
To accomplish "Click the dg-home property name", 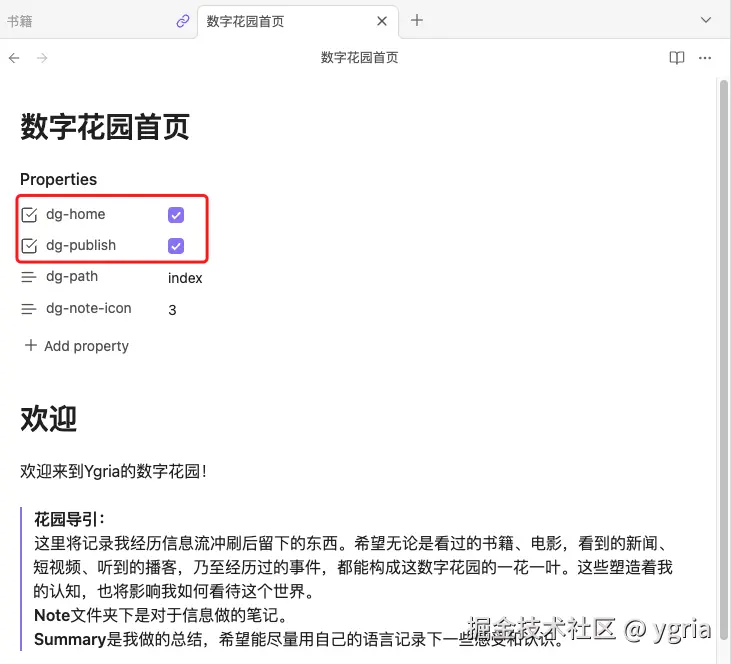I will coord(76,214).
